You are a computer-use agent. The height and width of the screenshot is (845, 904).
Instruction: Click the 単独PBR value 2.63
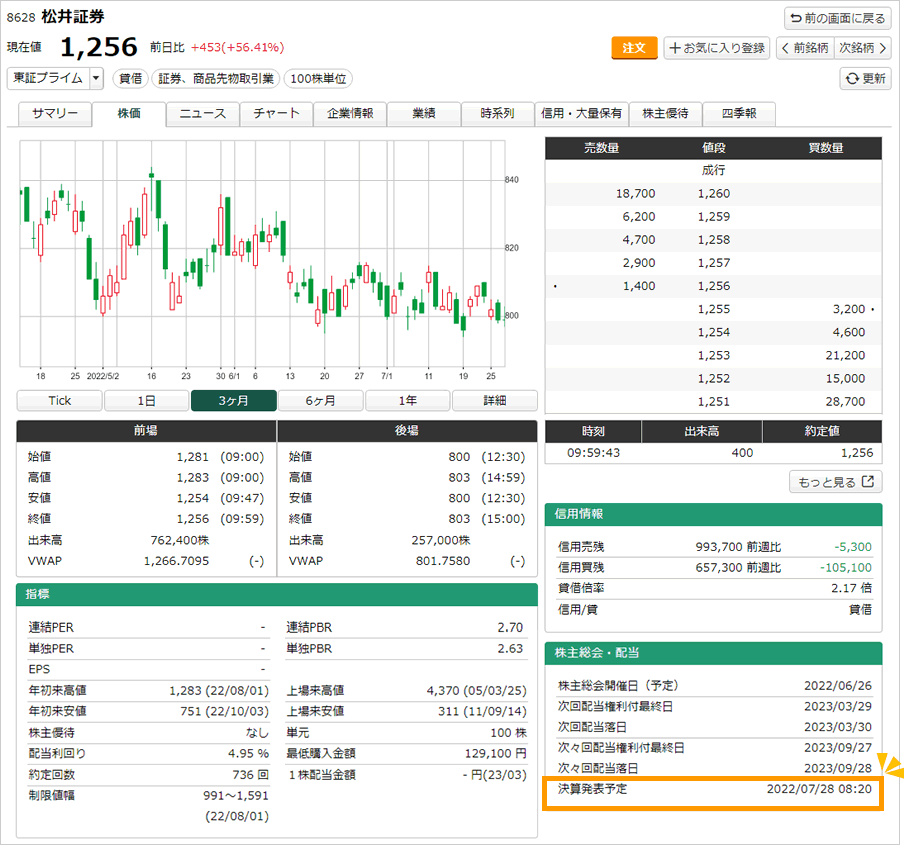tap(510, 648)
